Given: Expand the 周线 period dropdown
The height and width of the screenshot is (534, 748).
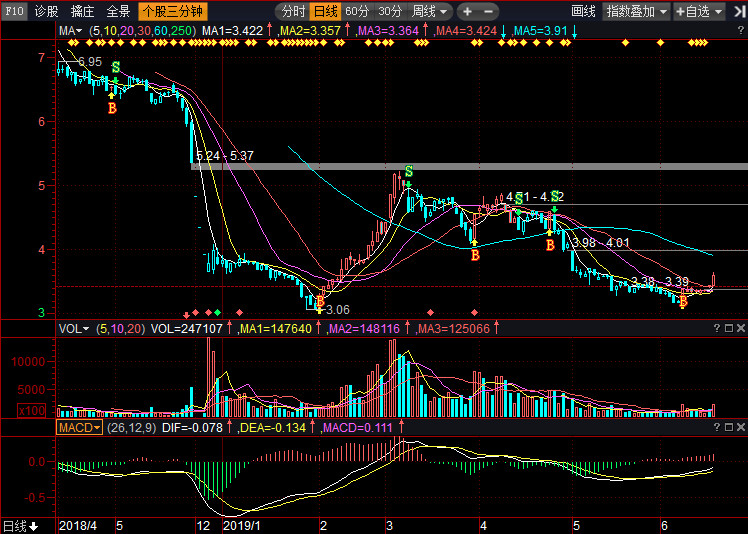Looking at the screenshot, I should click(431, 11).
